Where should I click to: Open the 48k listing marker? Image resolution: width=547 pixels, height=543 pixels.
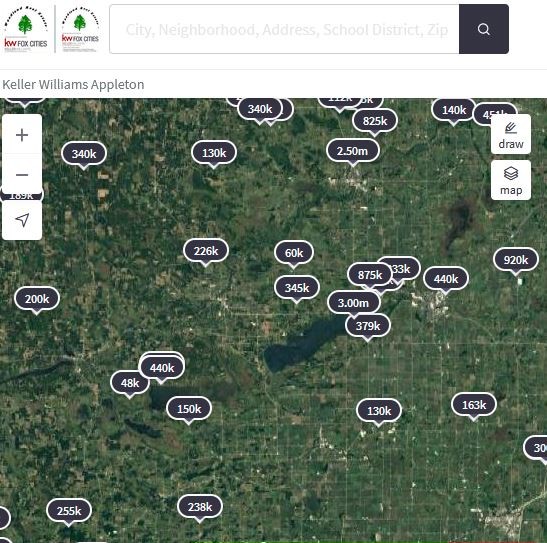130,383
